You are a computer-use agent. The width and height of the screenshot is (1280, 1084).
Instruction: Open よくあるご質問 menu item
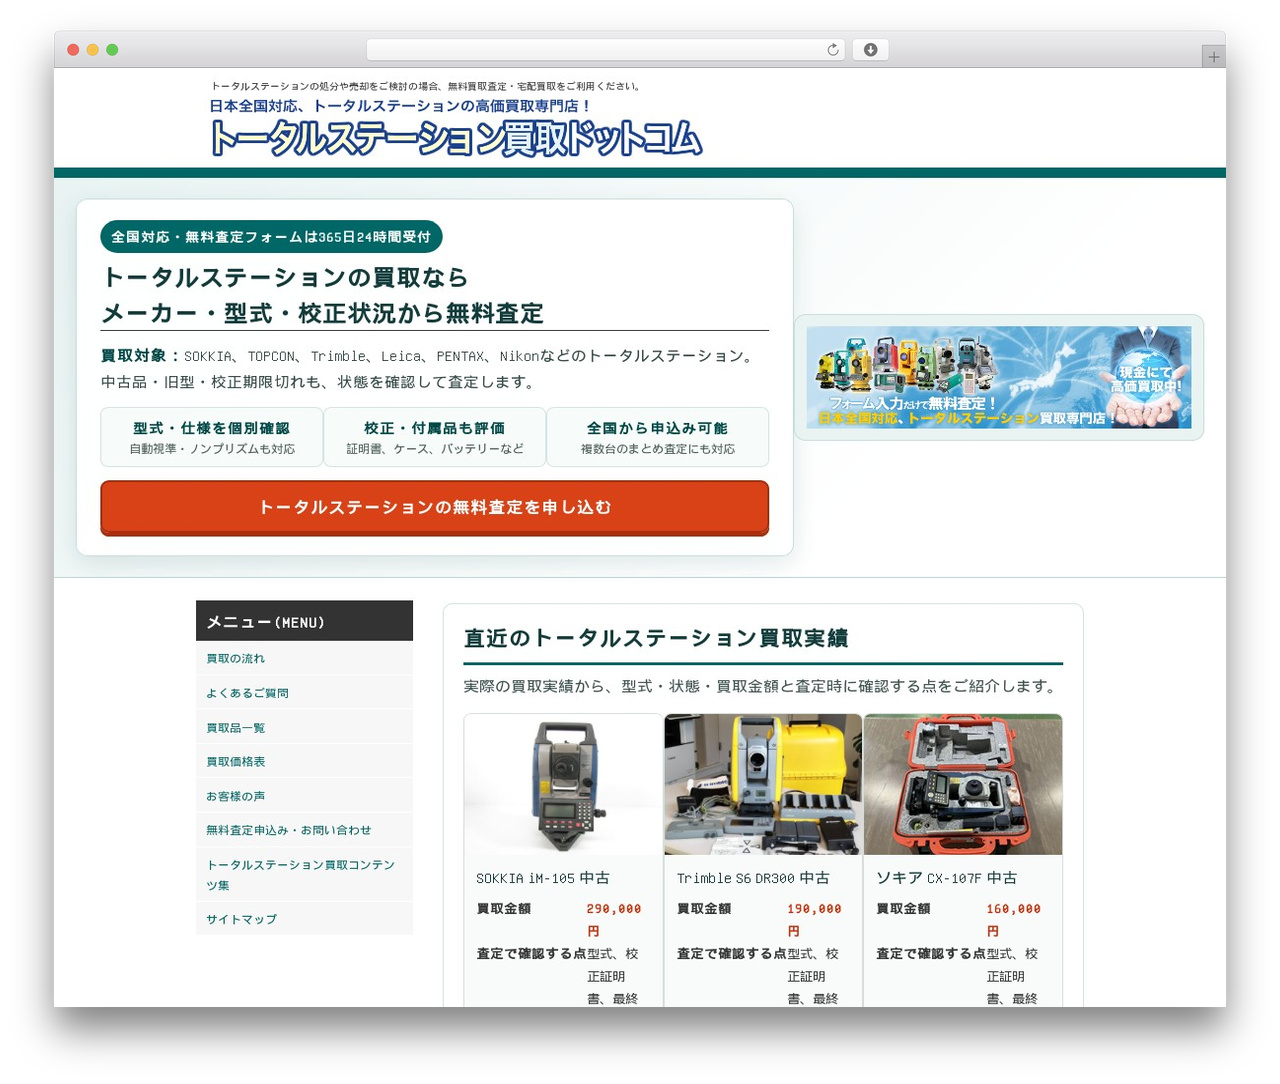coord(304,693)
